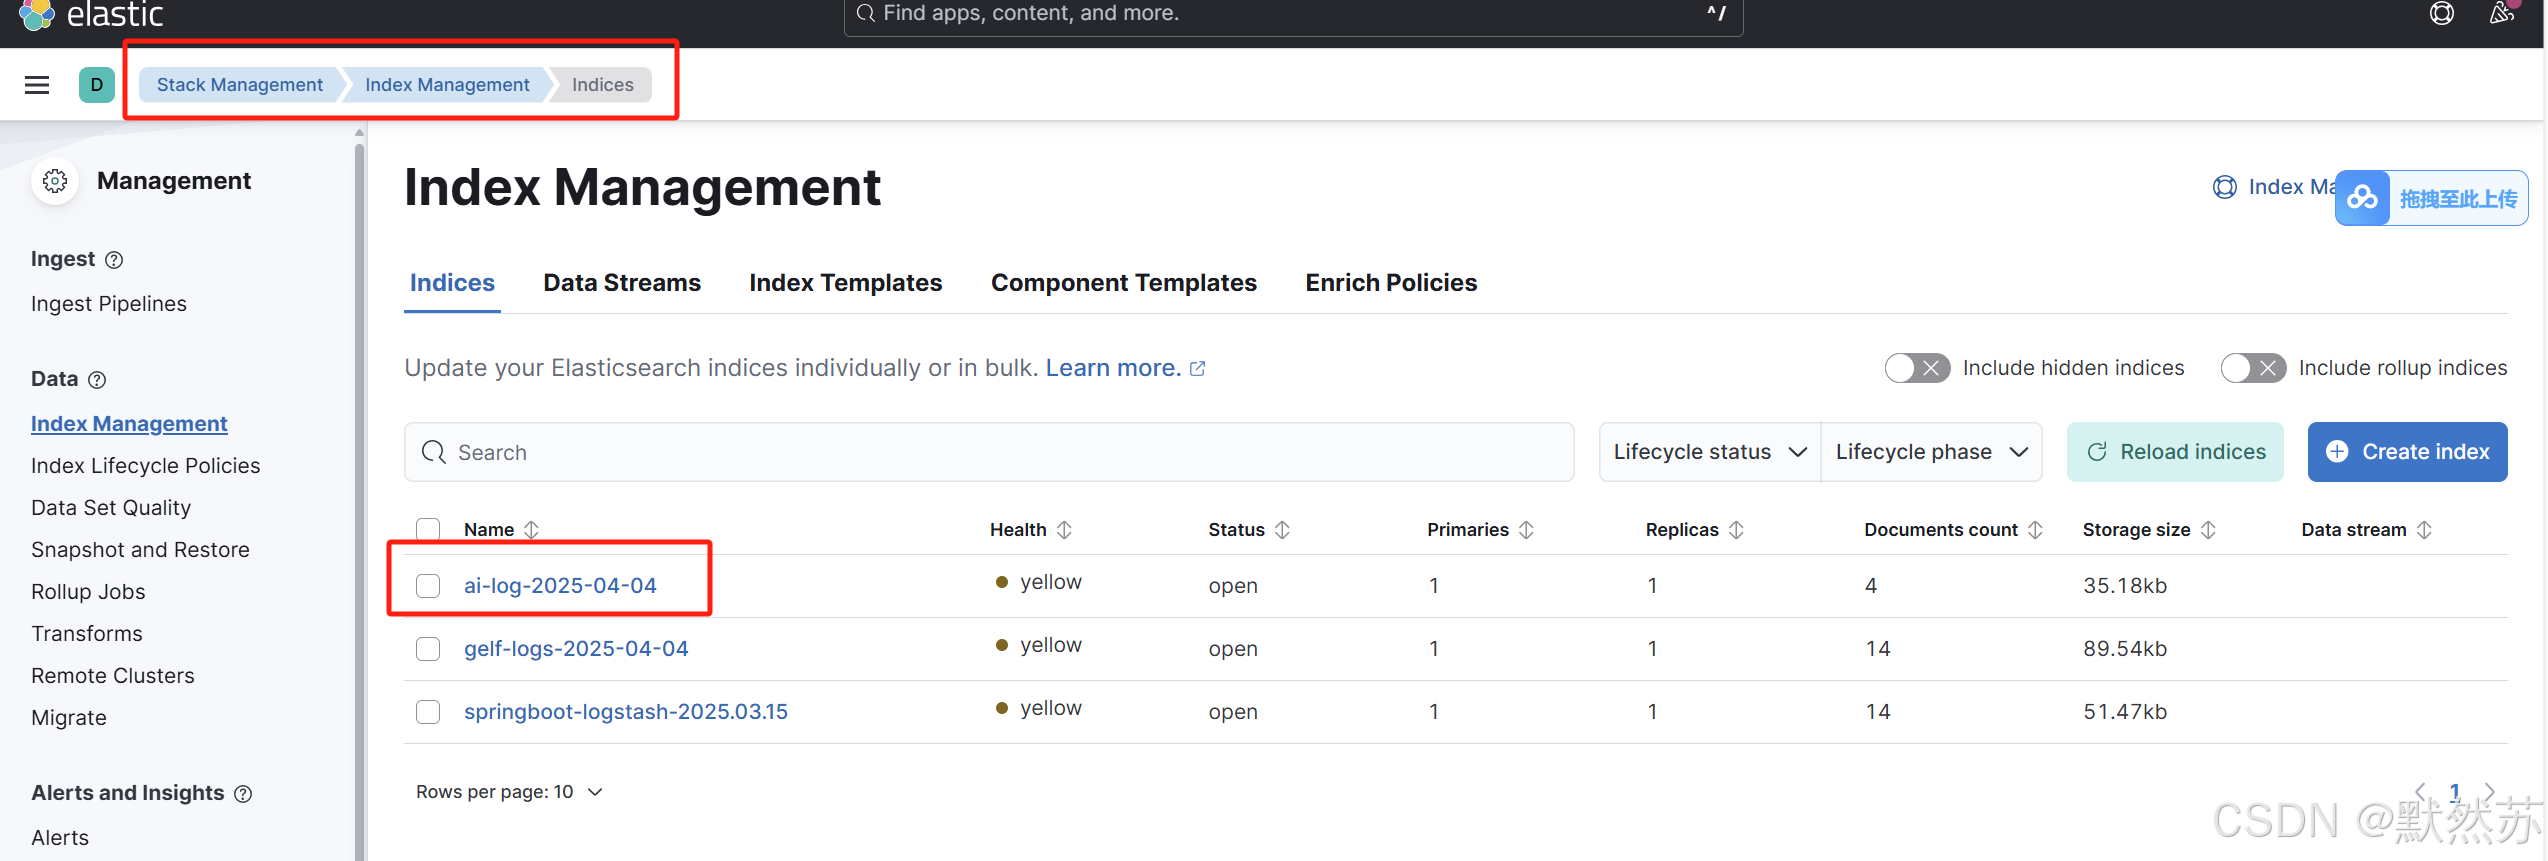Open the help menu lifebuoy icon

(2441, 13)
